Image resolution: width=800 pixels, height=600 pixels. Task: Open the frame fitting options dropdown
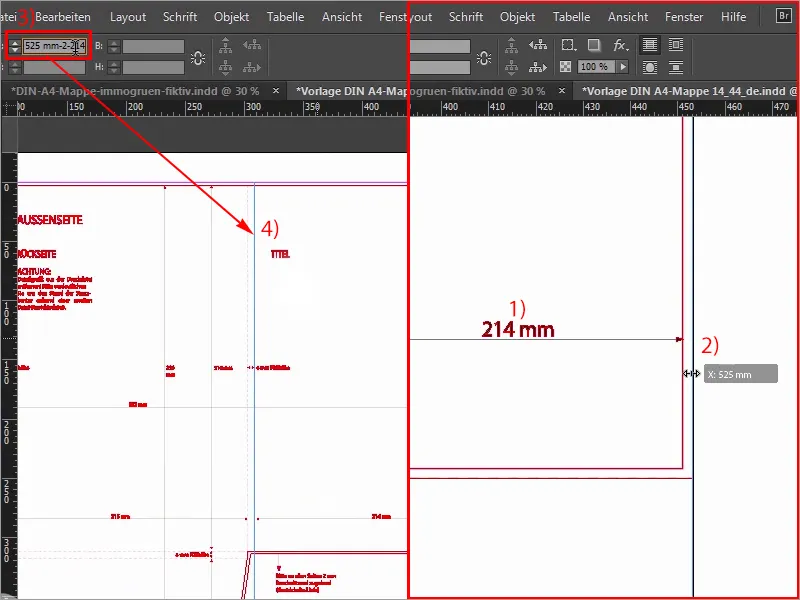[571, 45]
